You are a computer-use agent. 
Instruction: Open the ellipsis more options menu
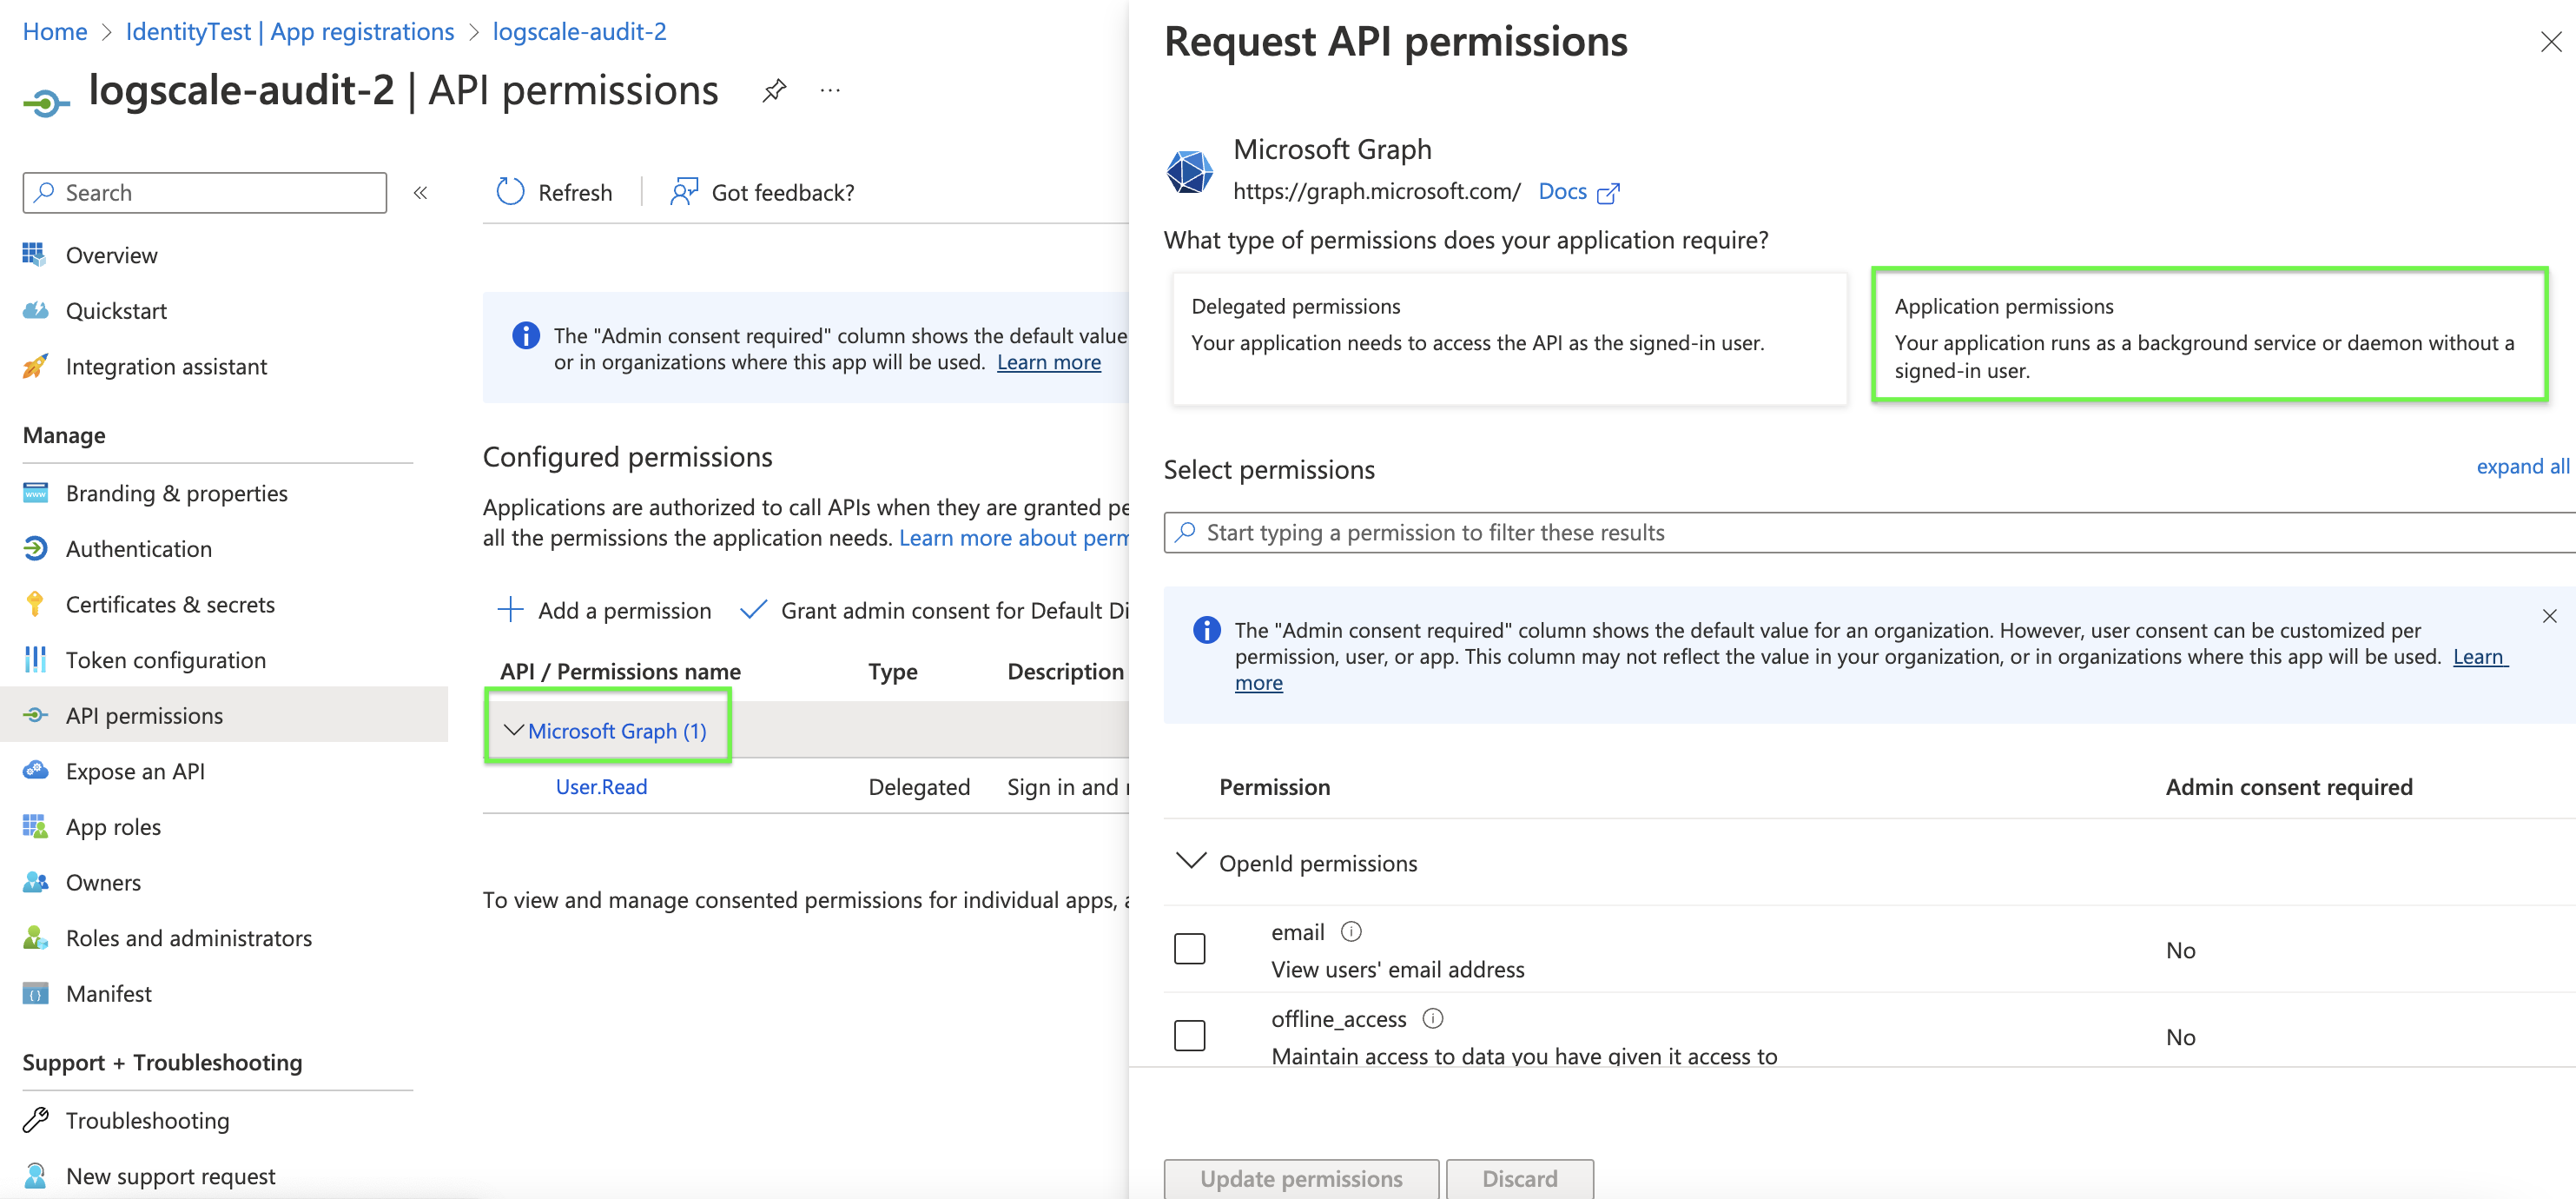pyautogui.click(x=830, y=91)
